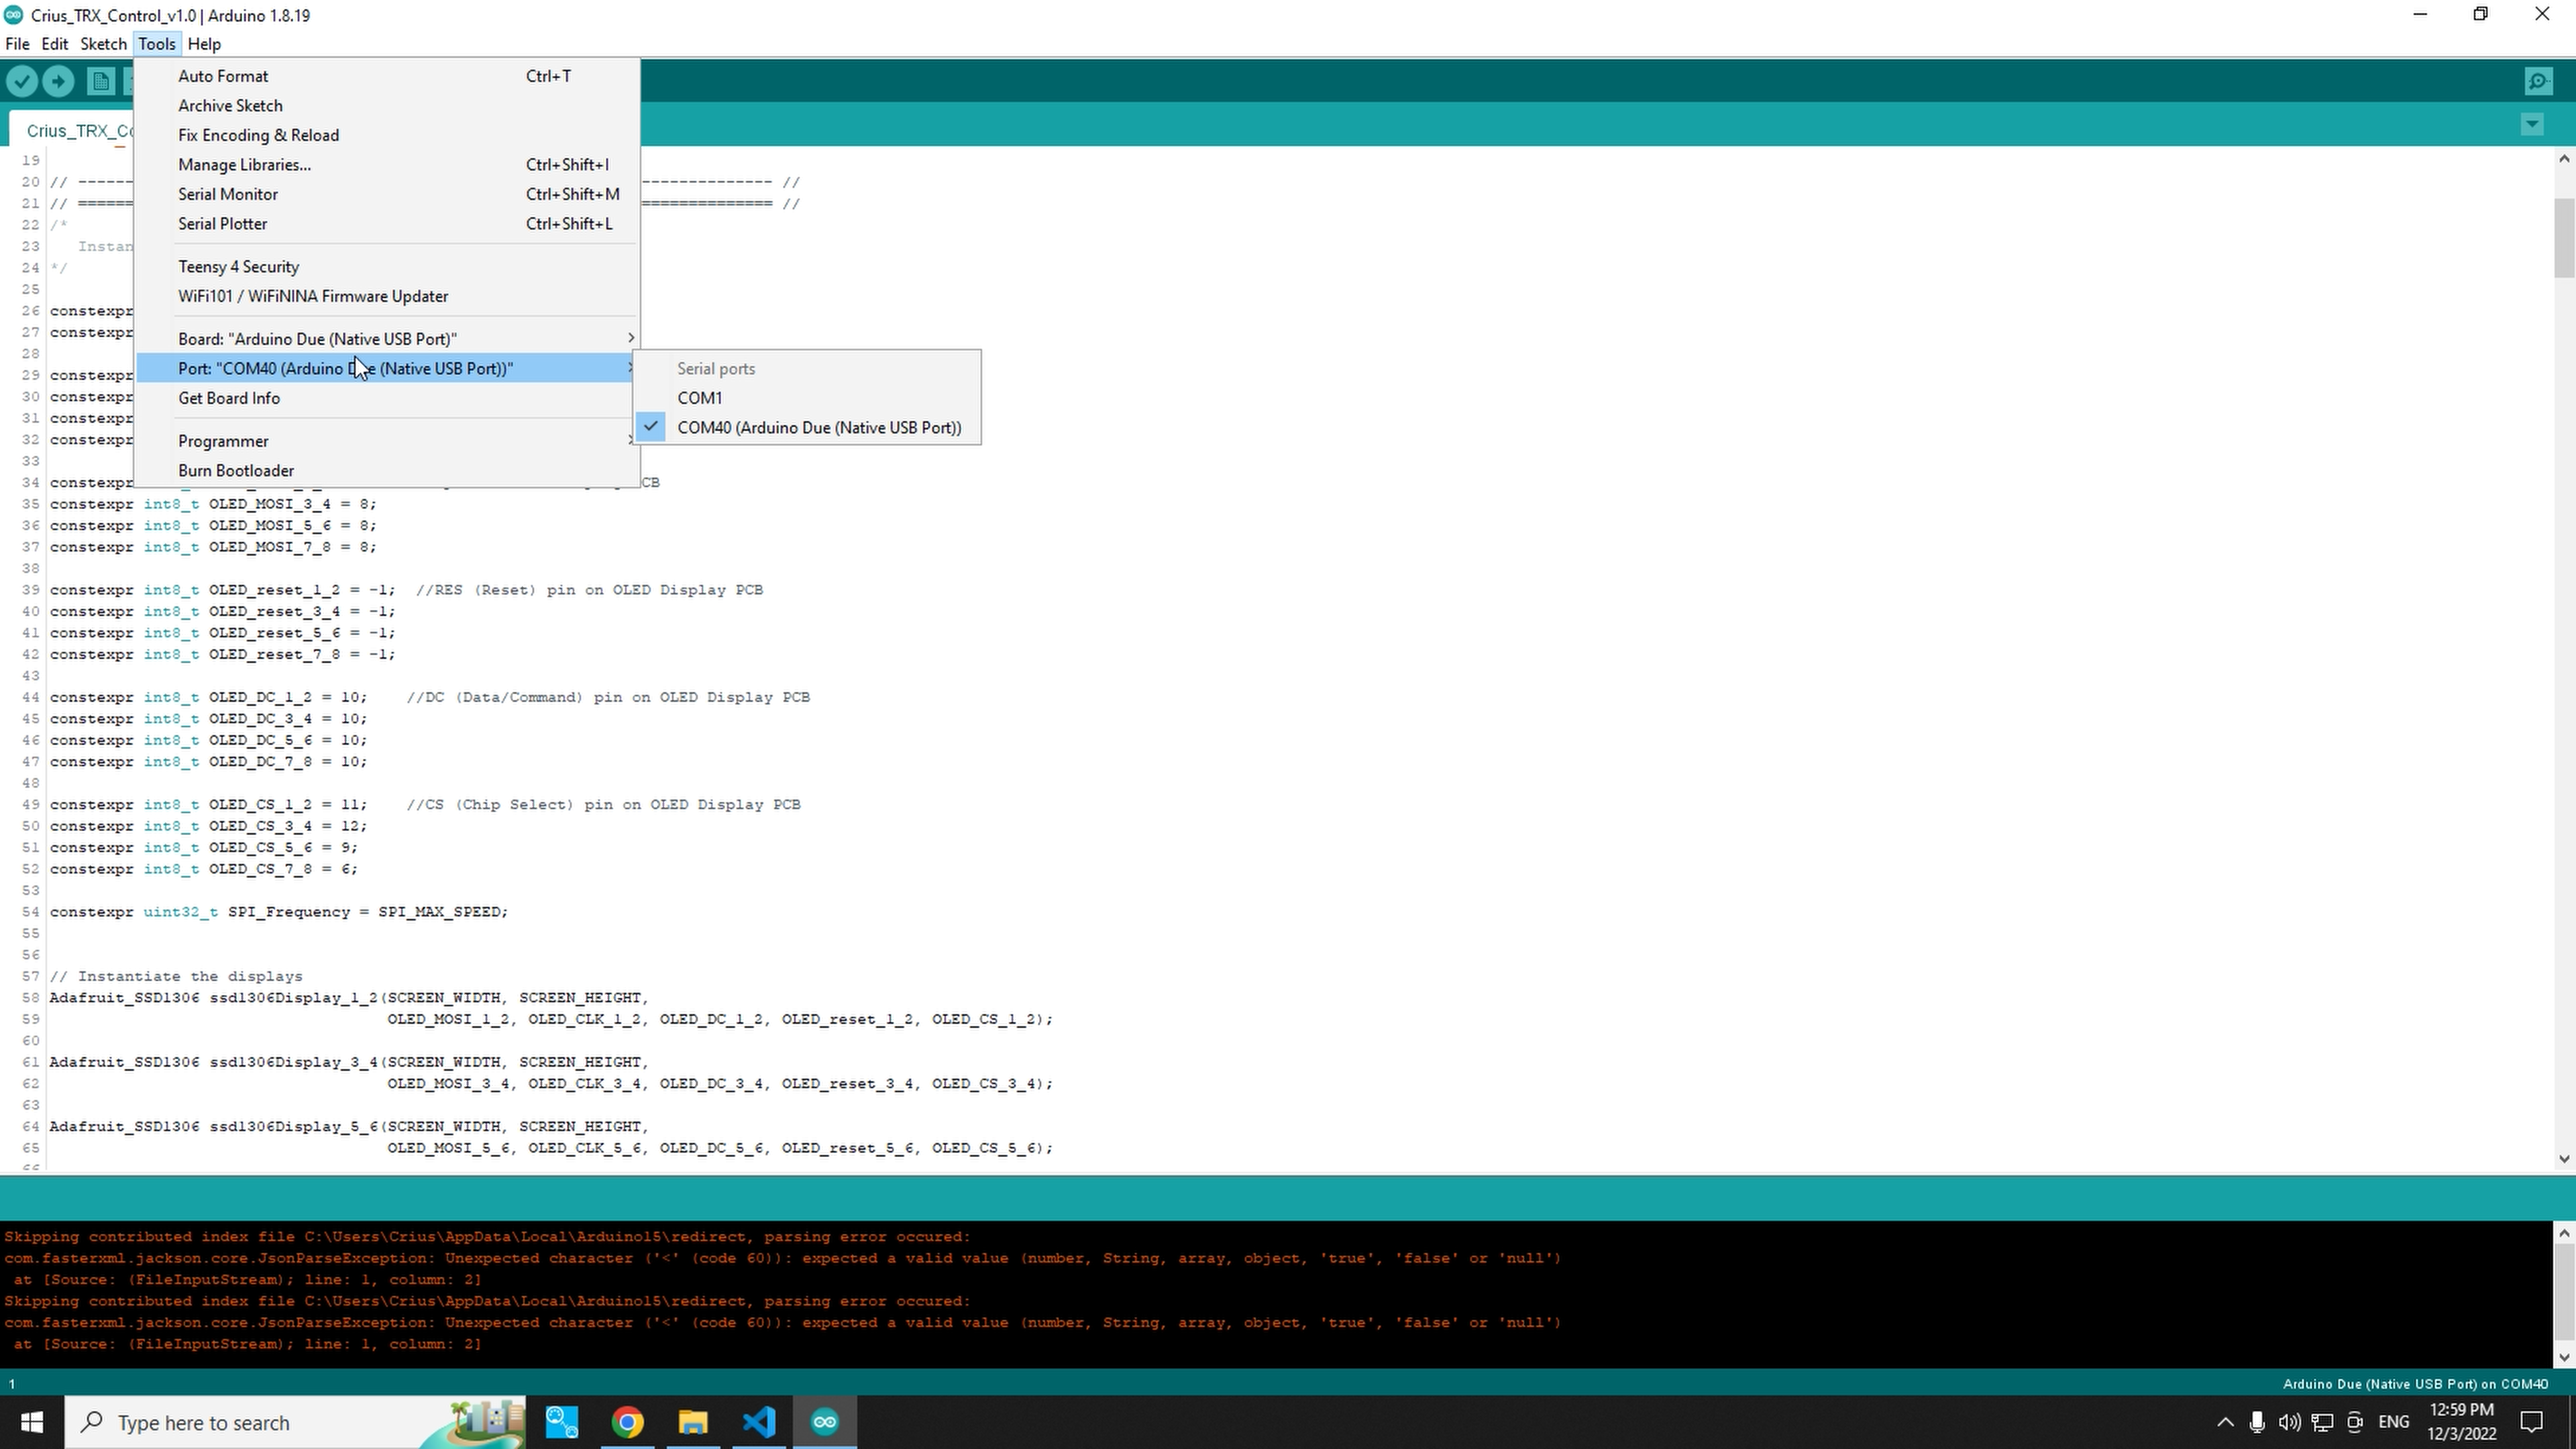Select Manage Libraries from Tools menu
The height and width of the screenshot is (1449, 2576).
click(244, 164)
